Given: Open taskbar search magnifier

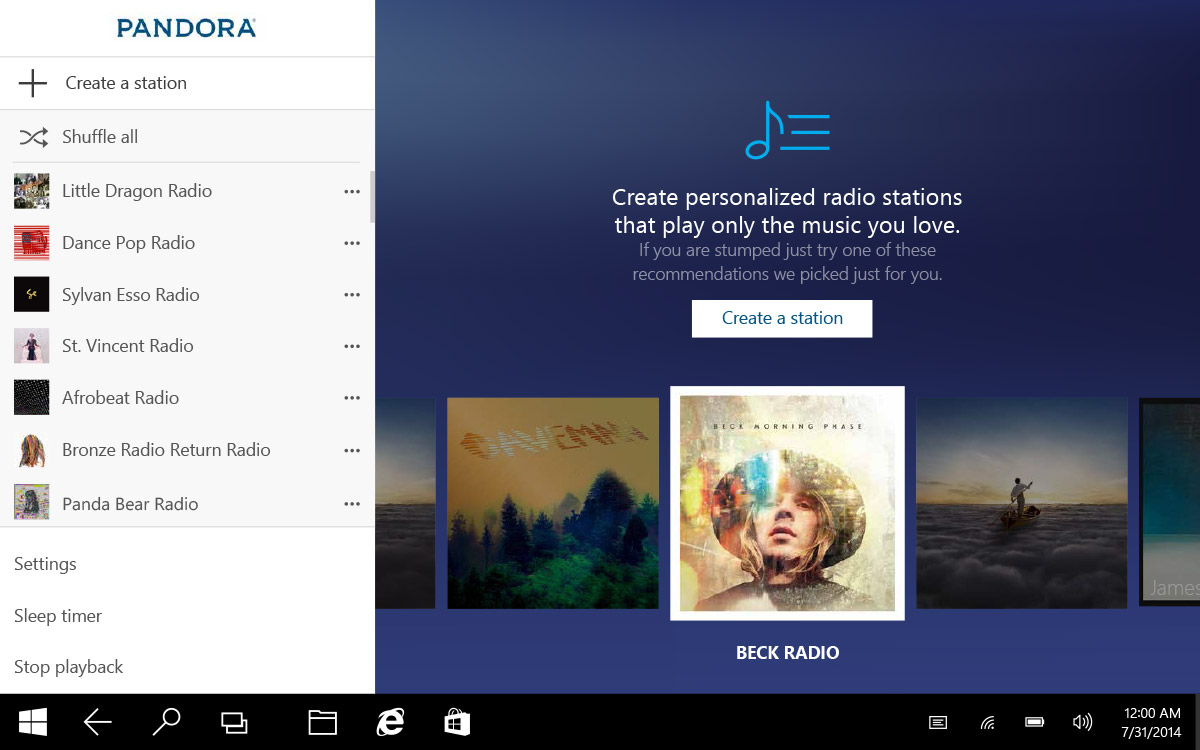Looking at the screenshot, I should pos(166,722).
